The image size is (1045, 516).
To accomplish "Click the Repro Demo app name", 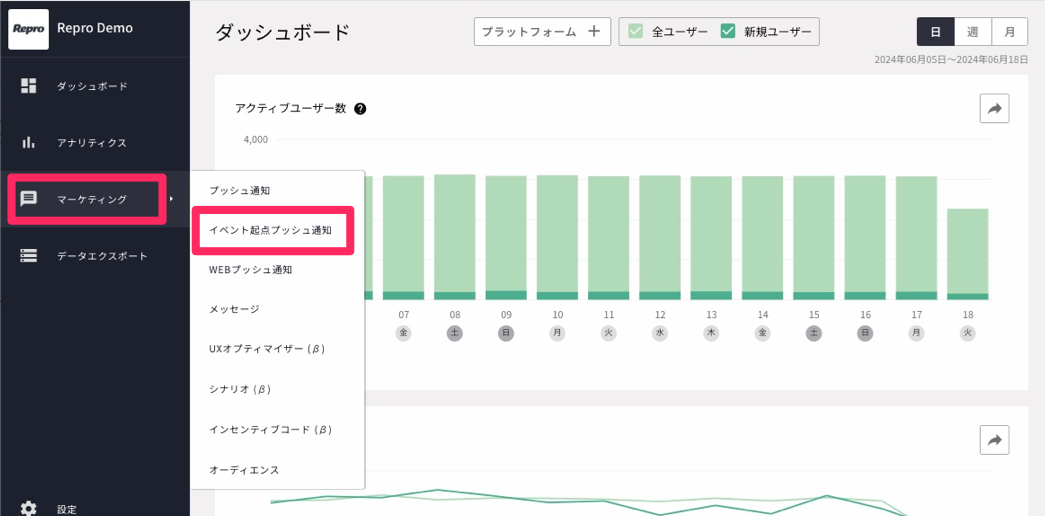I will (x=95, y=28).
